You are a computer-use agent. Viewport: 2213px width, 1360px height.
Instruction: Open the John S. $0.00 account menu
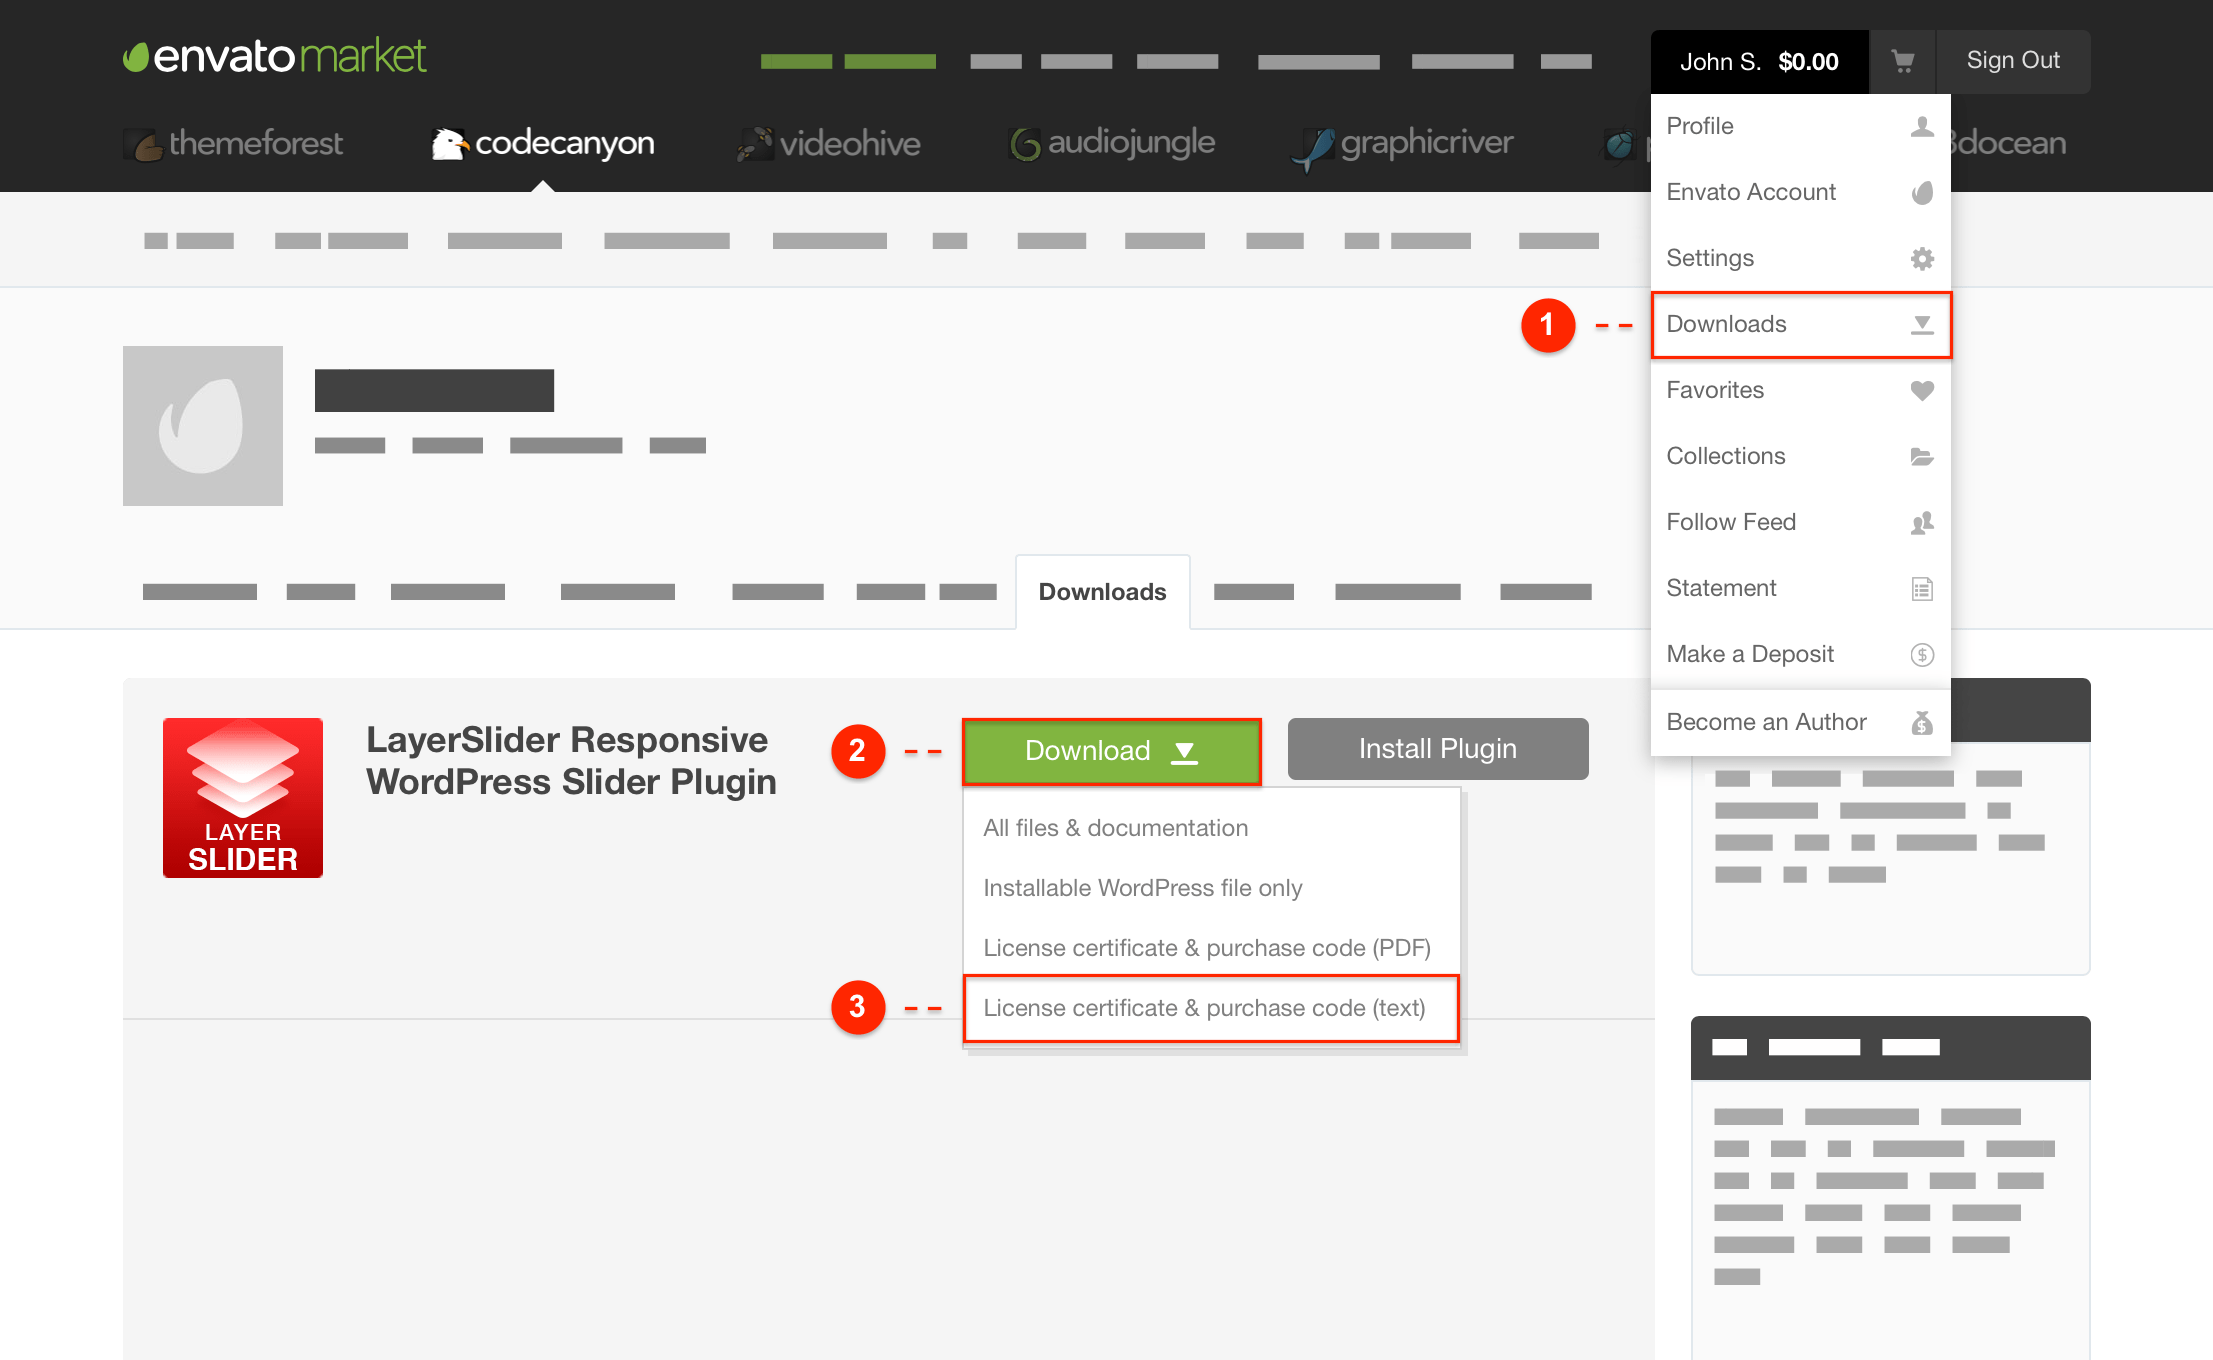click(1759, 62)
